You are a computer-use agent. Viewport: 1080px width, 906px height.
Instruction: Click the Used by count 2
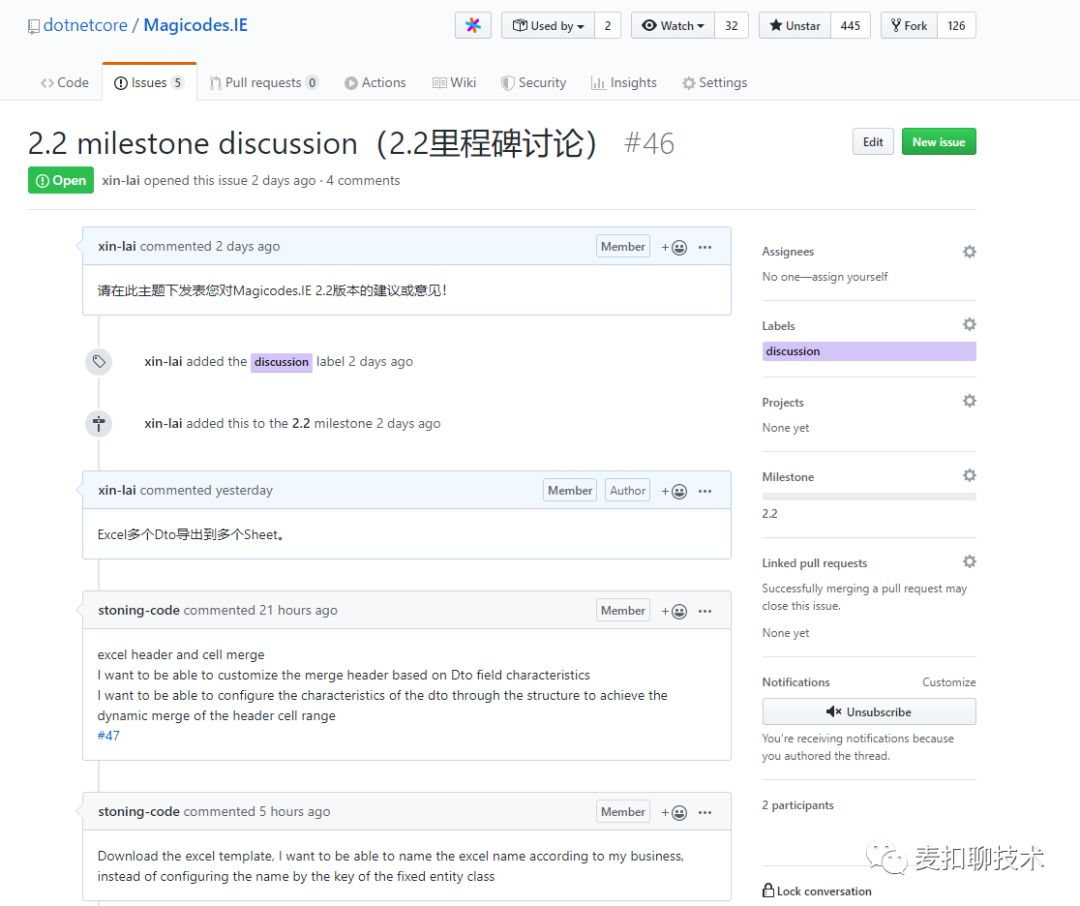tap(608, 25)
